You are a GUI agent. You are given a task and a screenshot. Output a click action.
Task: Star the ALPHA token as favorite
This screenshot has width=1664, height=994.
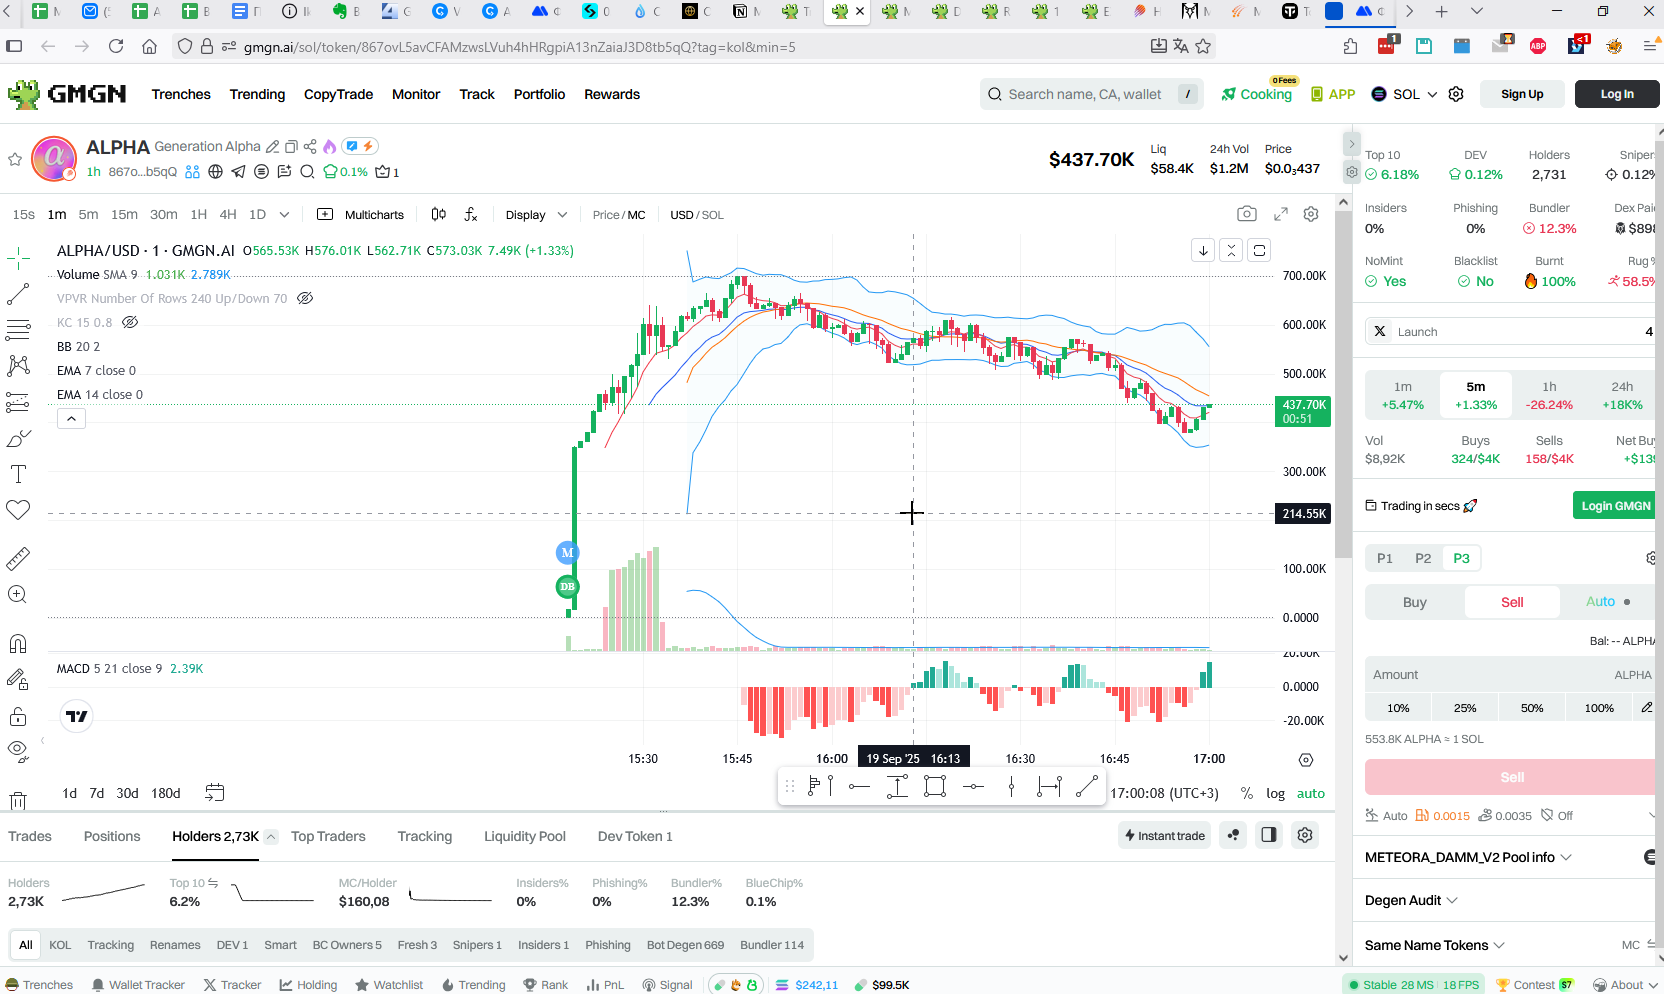[15, 159]
